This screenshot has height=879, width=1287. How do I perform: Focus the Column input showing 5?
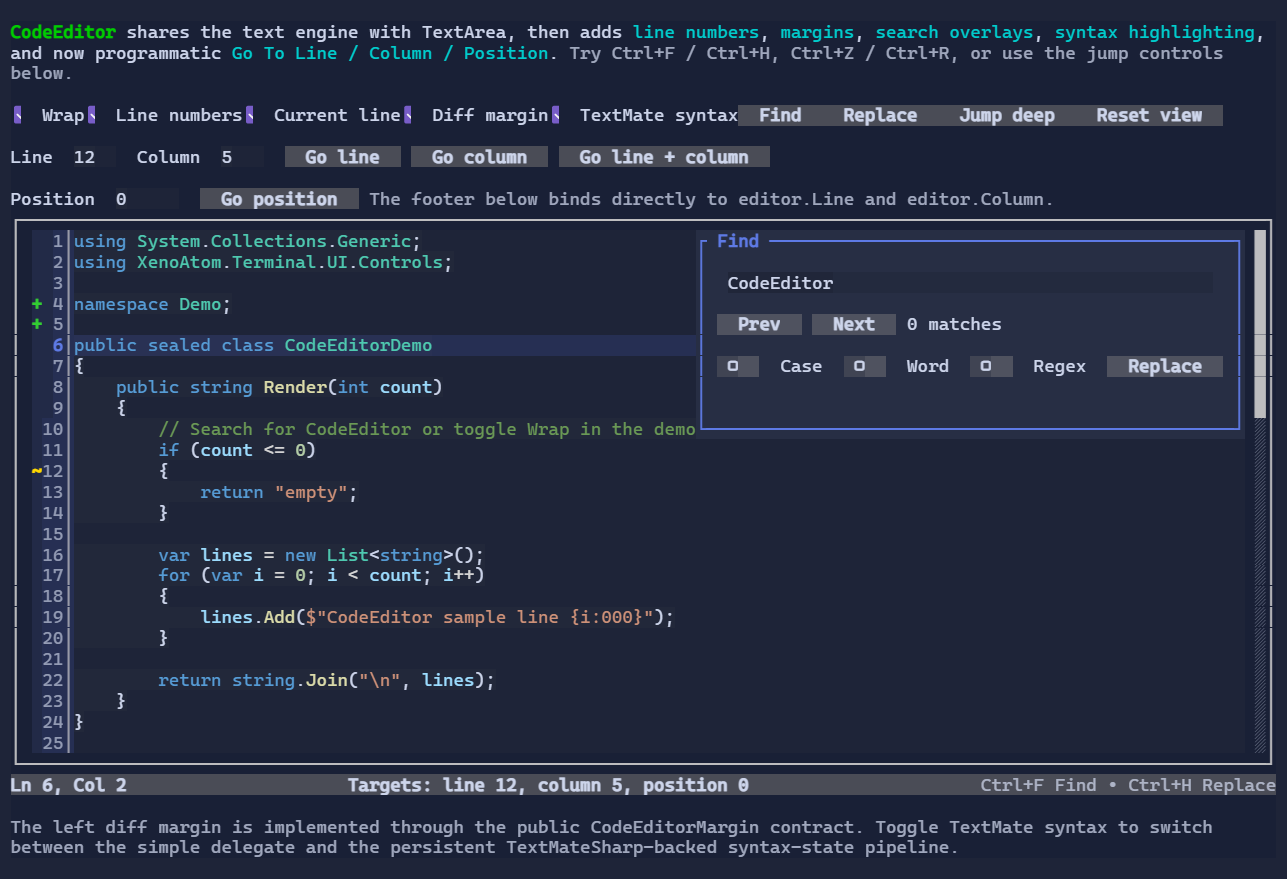[242, 157]
